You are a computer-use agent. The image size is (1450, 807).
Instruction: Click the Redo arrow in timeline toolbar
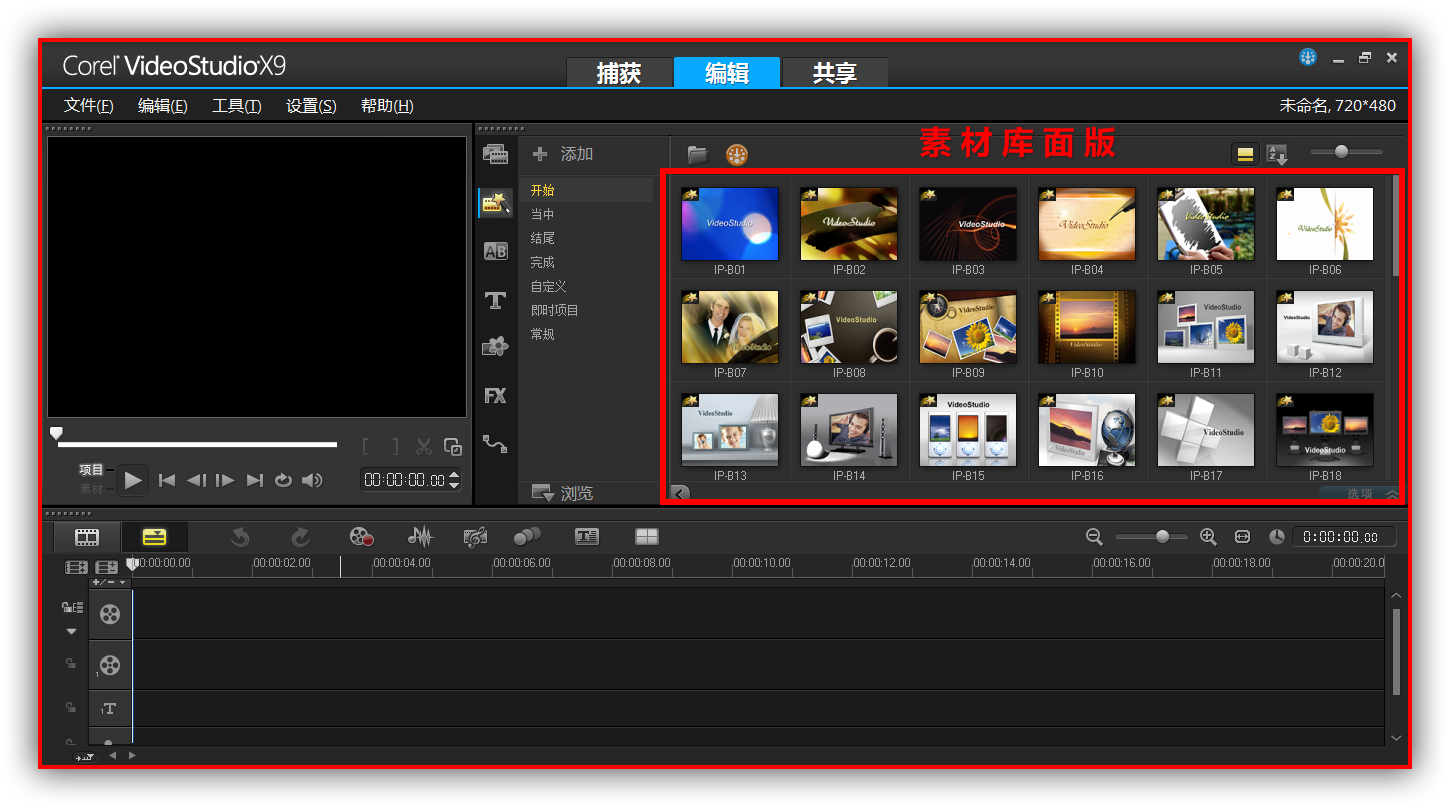coord(300,537)
